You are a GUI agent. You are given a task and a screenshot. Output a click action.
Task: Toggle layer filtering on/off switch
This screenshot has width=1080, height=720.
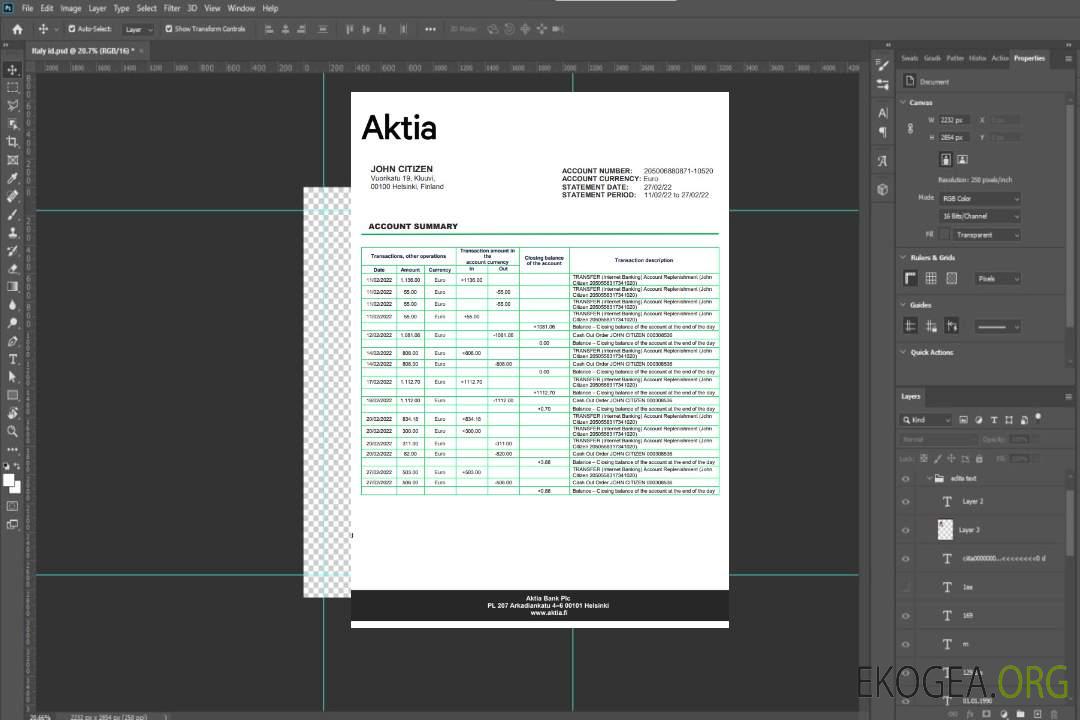pyautogui.click(x=1038, y=418)
